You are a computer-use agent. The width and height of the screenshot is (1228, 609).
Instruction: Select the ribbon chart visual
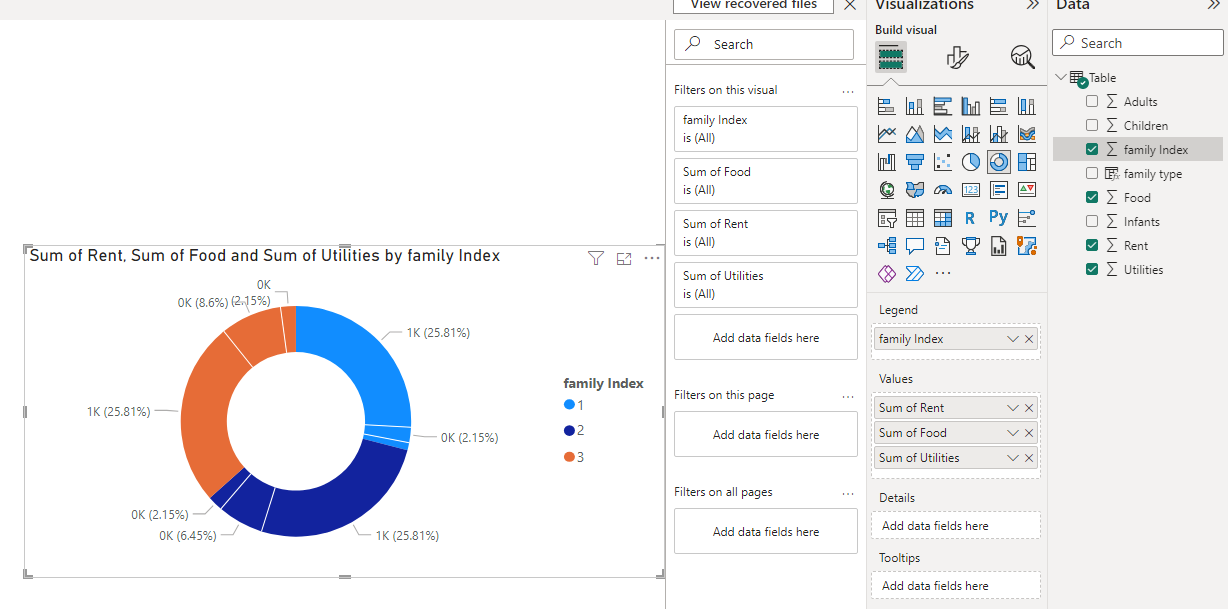[1027, 134]
